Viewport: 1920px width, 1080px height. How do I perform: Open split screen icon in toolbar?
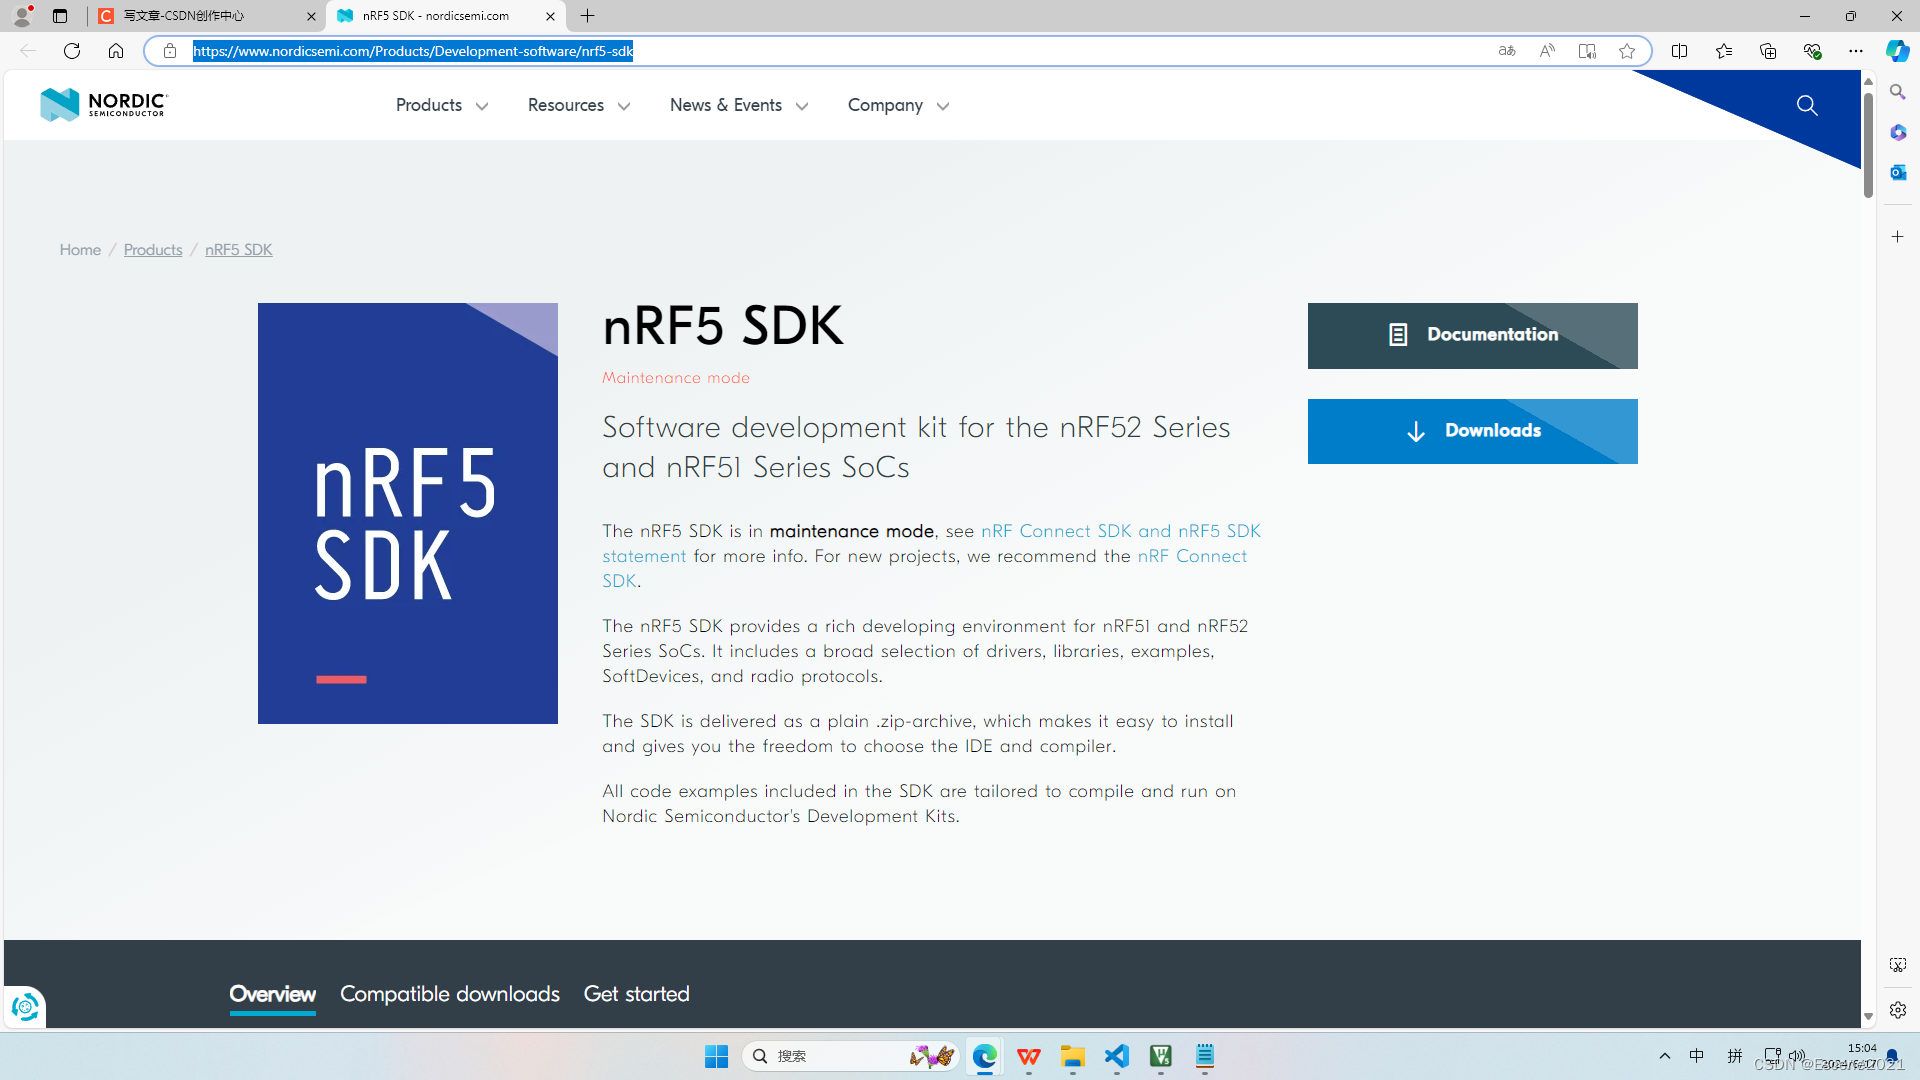point(1679,51)
